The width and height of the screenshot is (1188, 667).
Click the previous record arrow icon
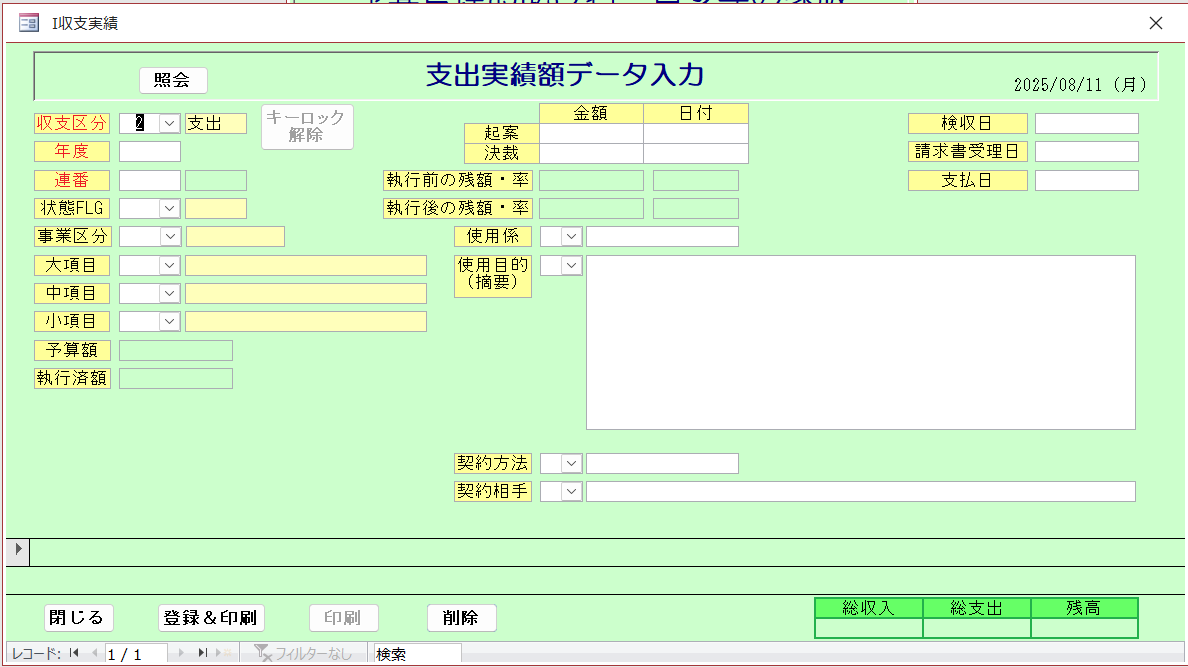tap(95, 654)
